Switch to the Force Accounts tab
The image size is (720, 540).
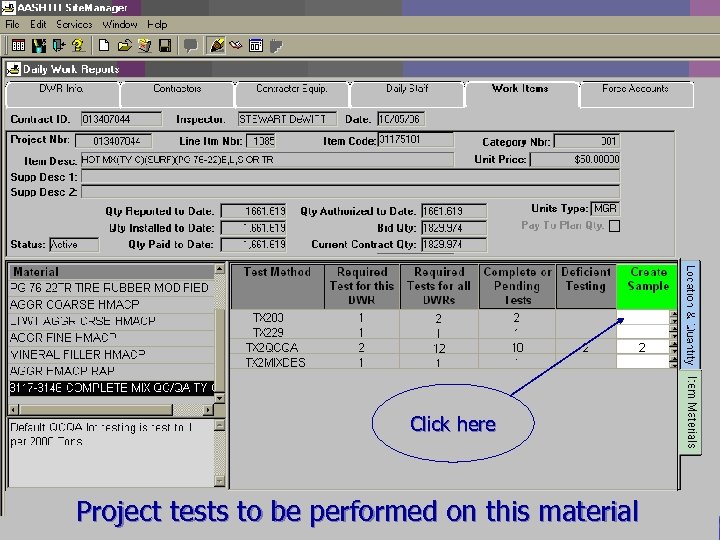[x=636, y=94]
